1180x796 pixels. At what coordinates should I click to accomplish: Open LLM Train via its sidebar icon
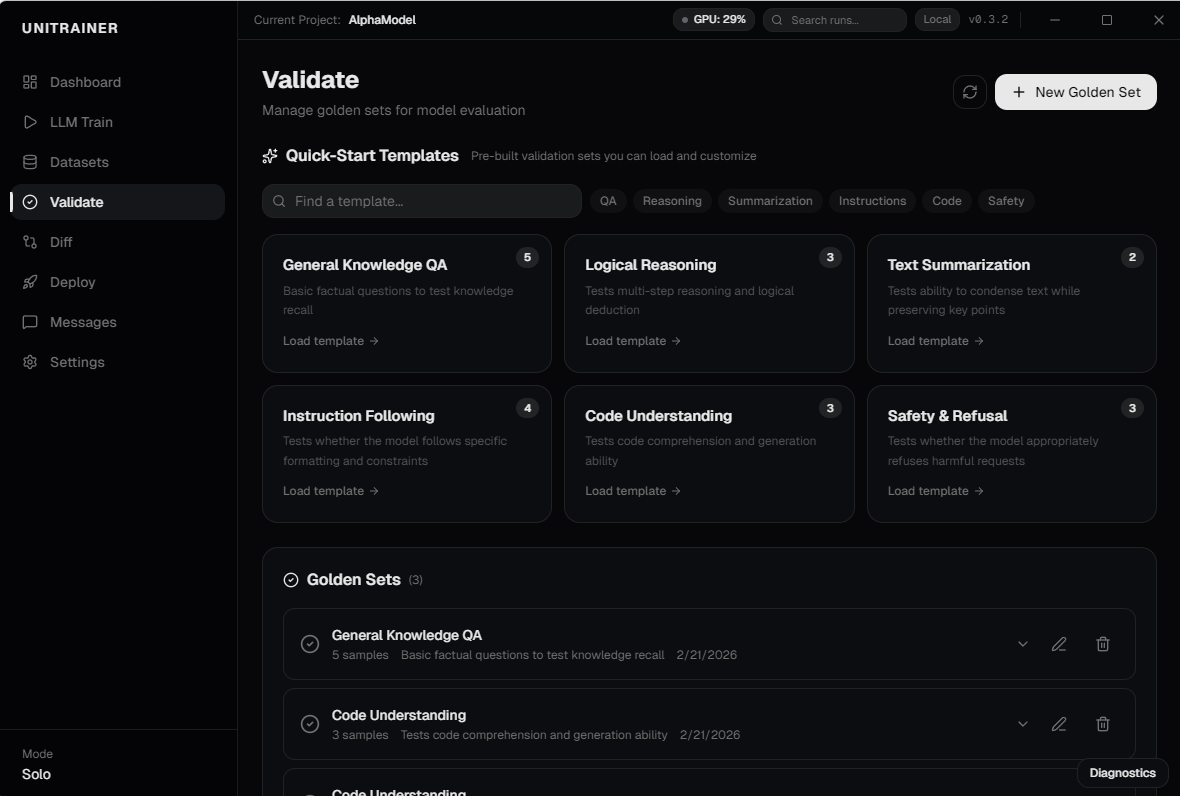(x=31, y=122)
